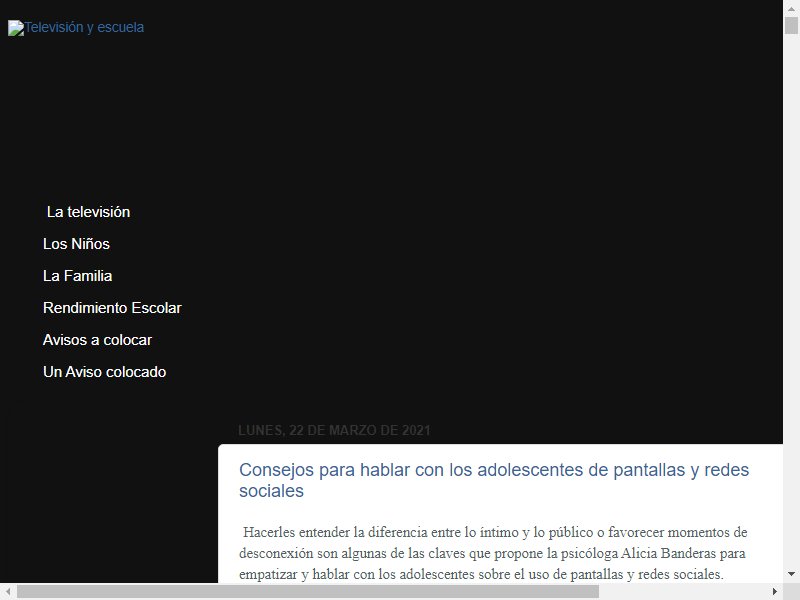Click the horizontal scrollbar left arrow
The image size is (800, 600).
8,592
